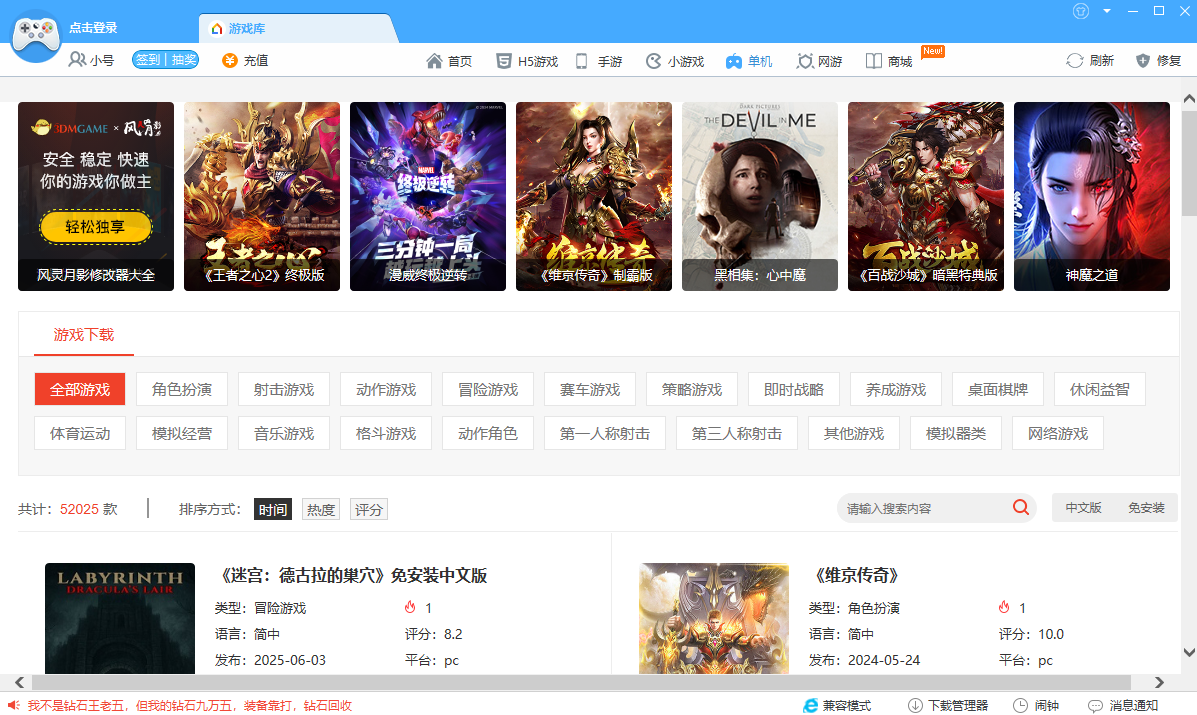Sort by 时间
The height and width of the screenshot is (715, 1197).
pyautogui.click(x=273, y=510)
